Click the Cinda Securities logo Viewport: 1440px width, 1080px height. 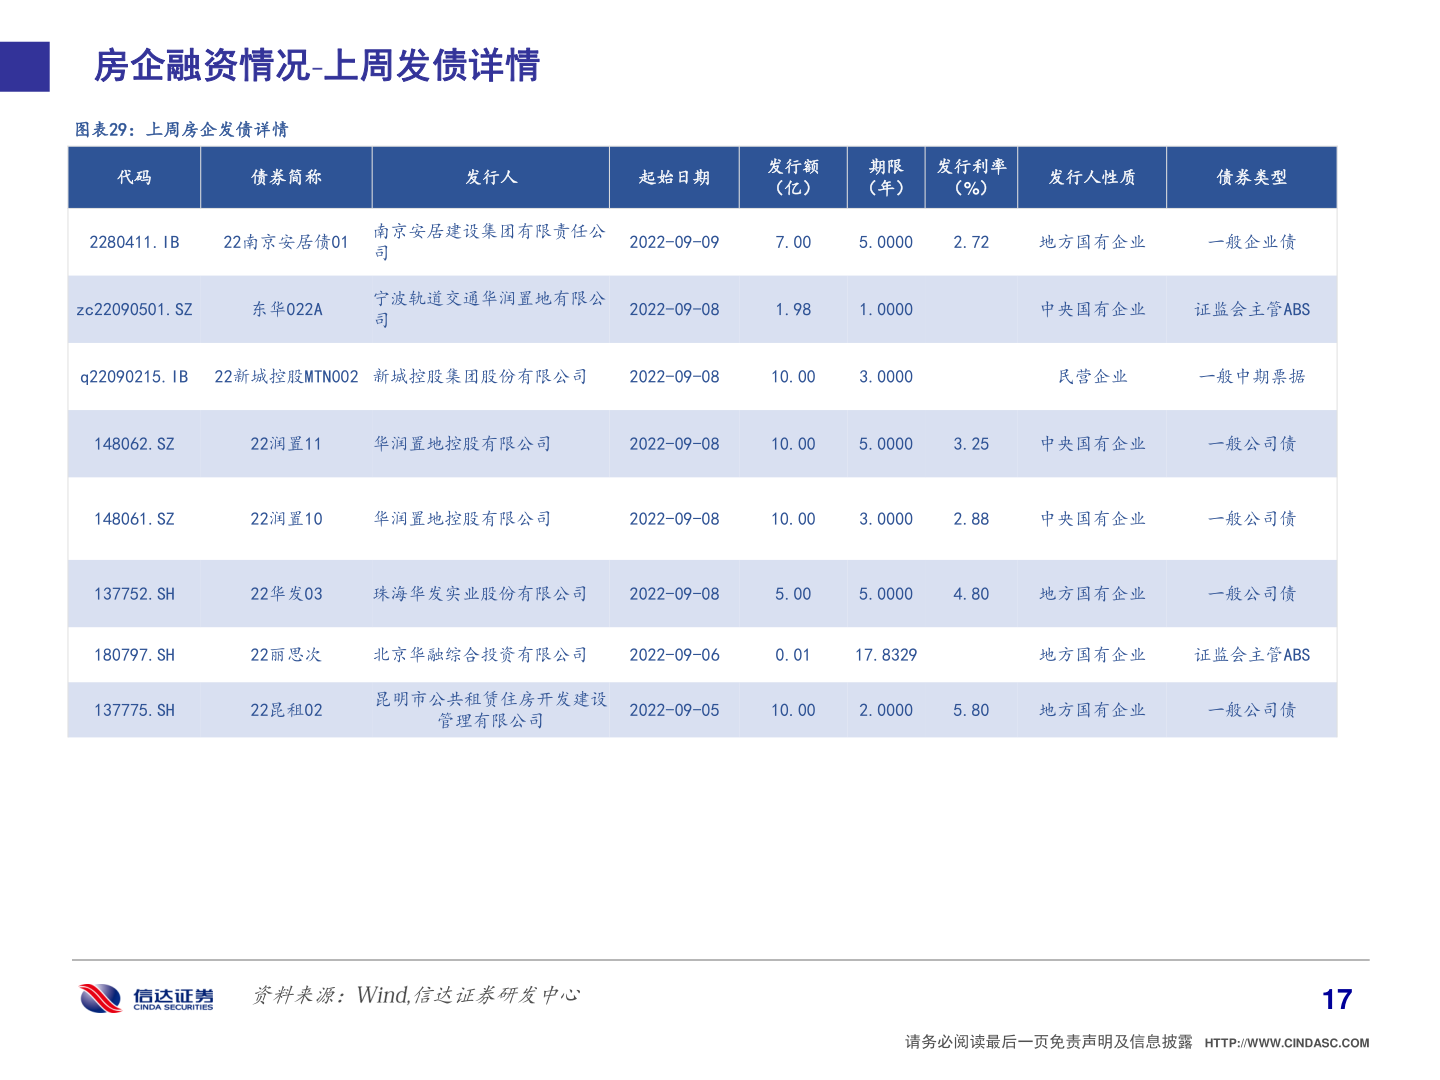145,996
